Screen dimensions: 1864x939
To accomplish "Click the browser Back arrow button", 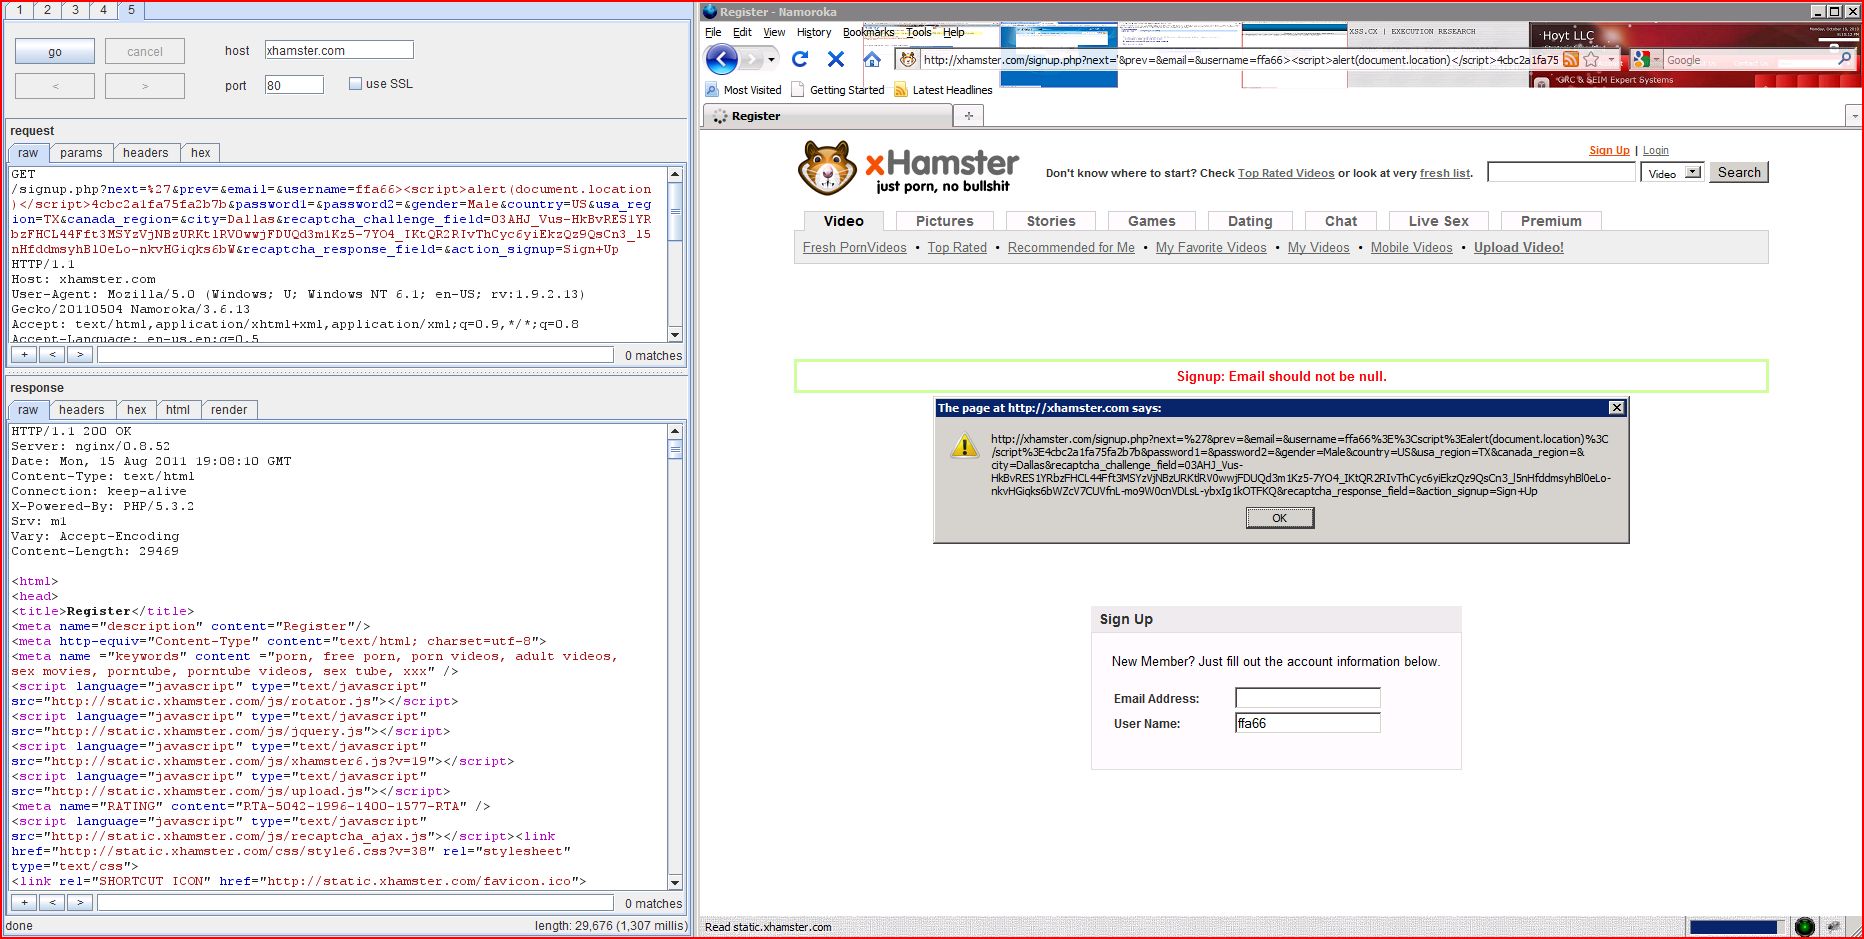I will 721,59.
